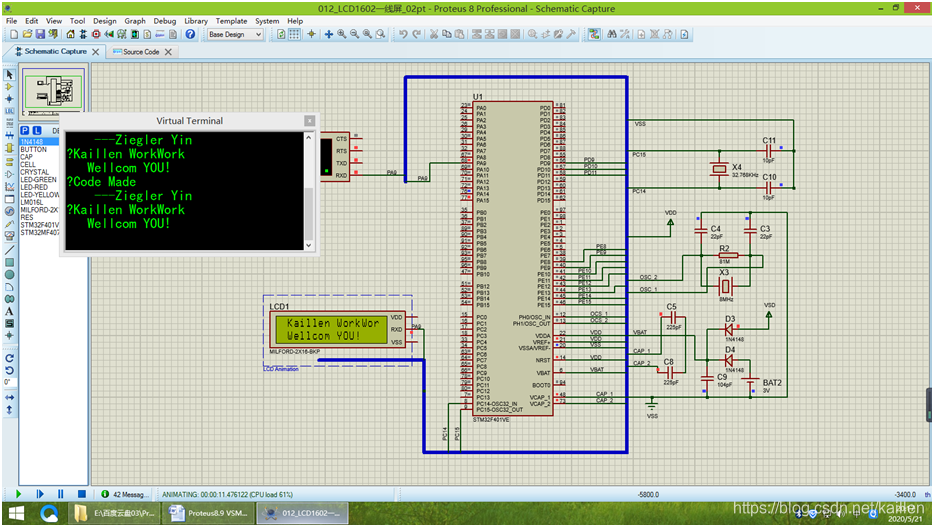Select 1N4148 in the devices list
Image resolution: width=934 pixels, height=527 pixels.
click(x=39, y=142)
